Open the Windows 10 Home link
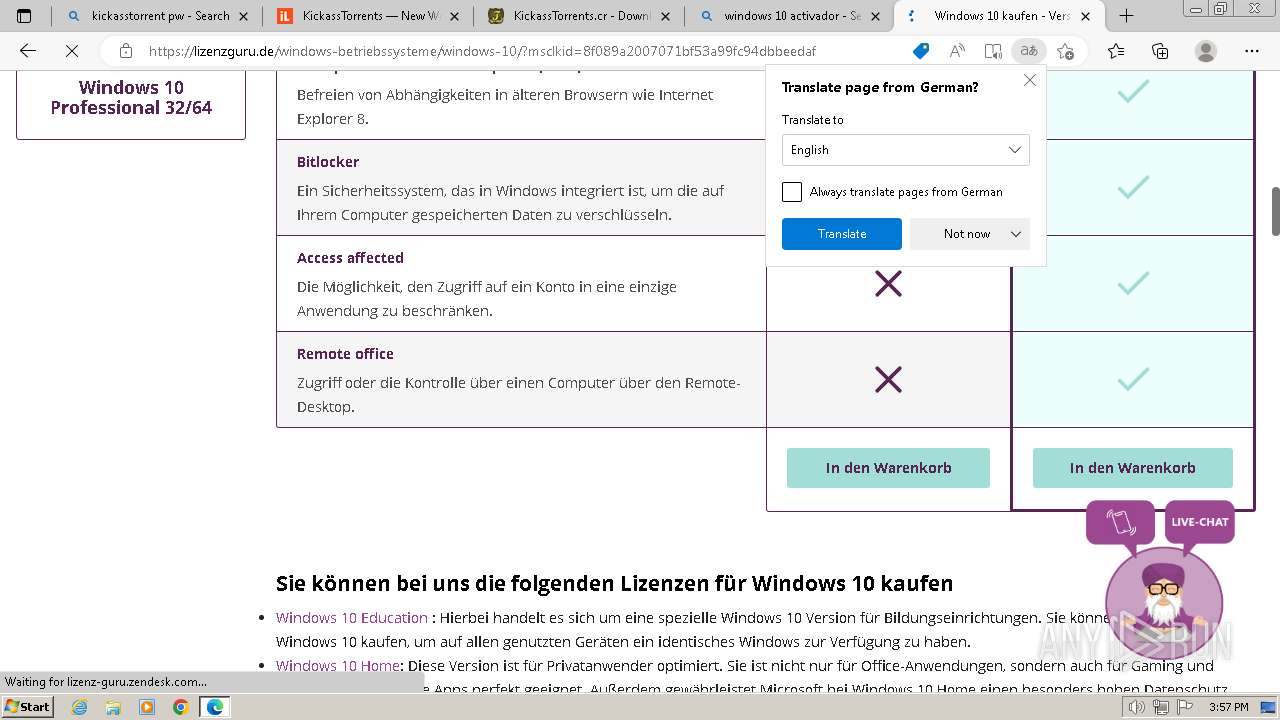Screen dimensions: 1280x720 (338, 666)
